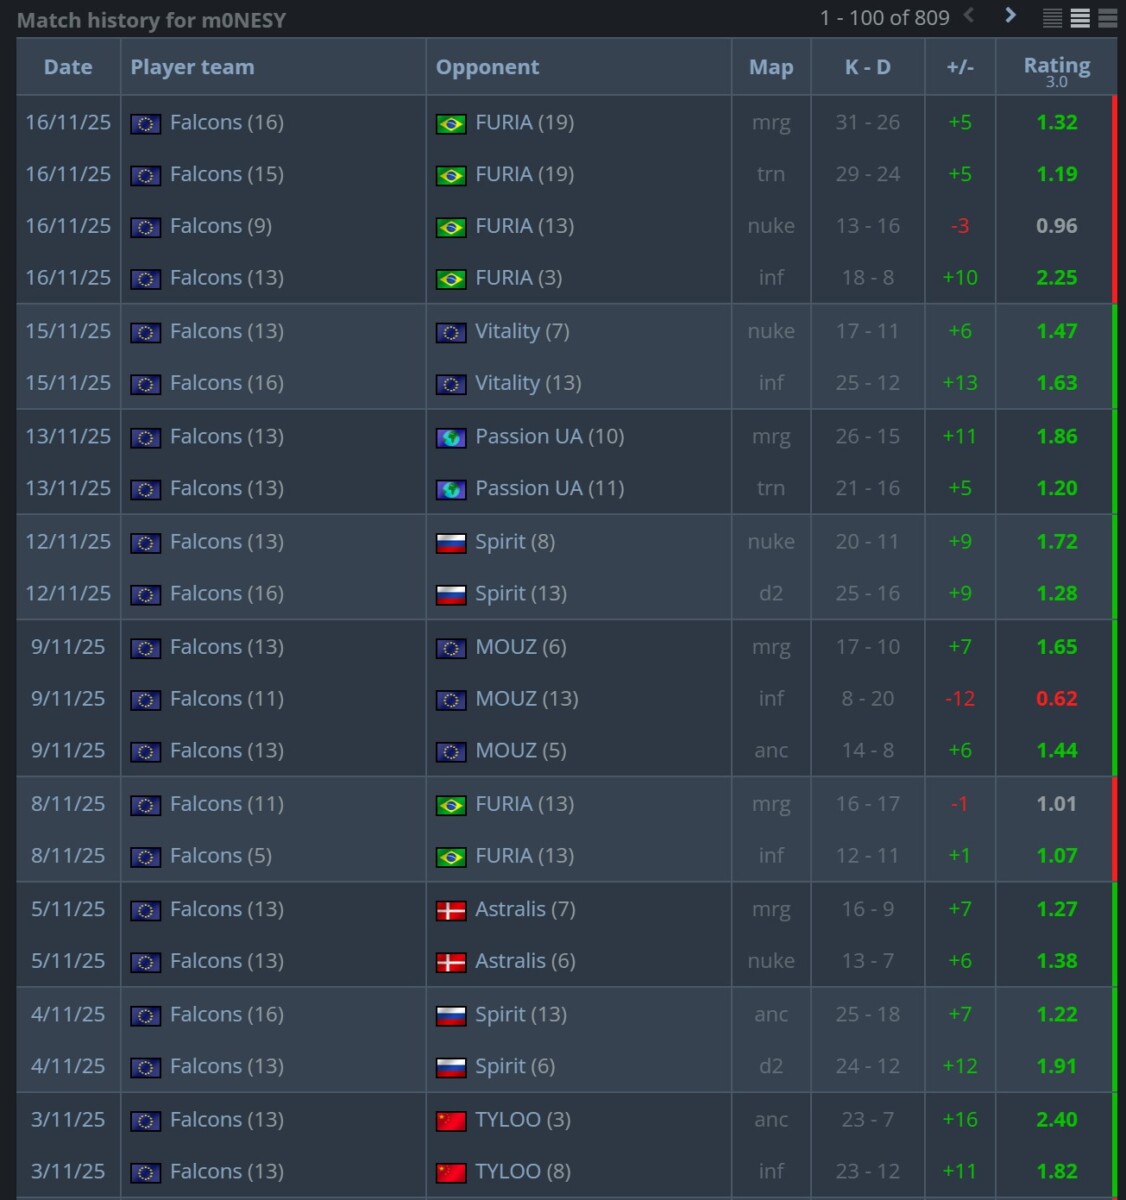Click the Russian flag beside Spirit (8)
Image resolution: width=1126 pixels, height=1200 pixels.
451,543
